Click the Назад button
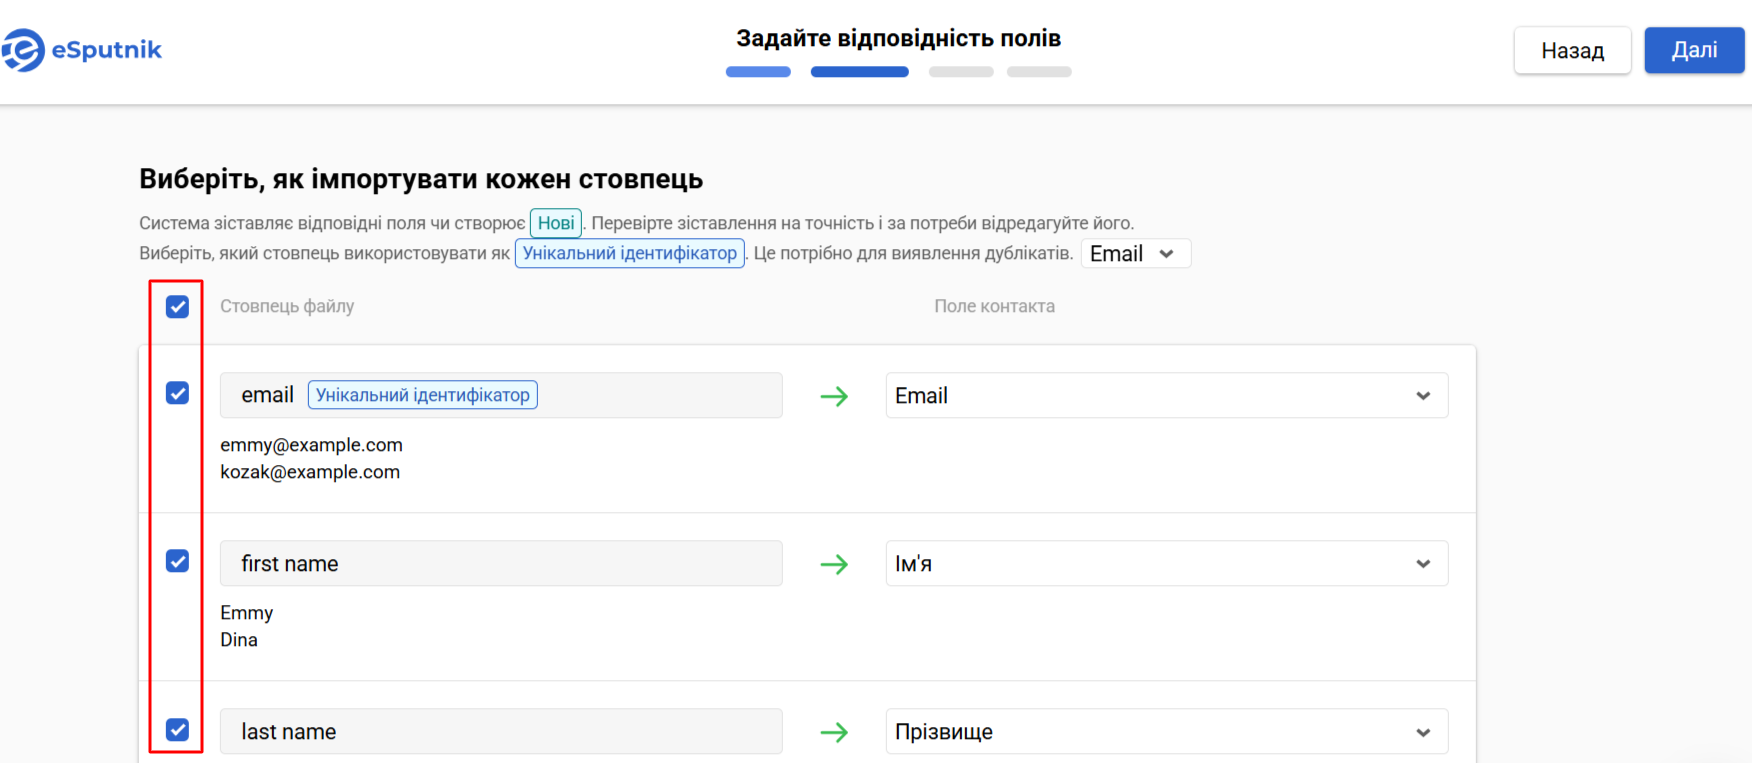Screen dimensions: 1752x763 point(1572,50)
